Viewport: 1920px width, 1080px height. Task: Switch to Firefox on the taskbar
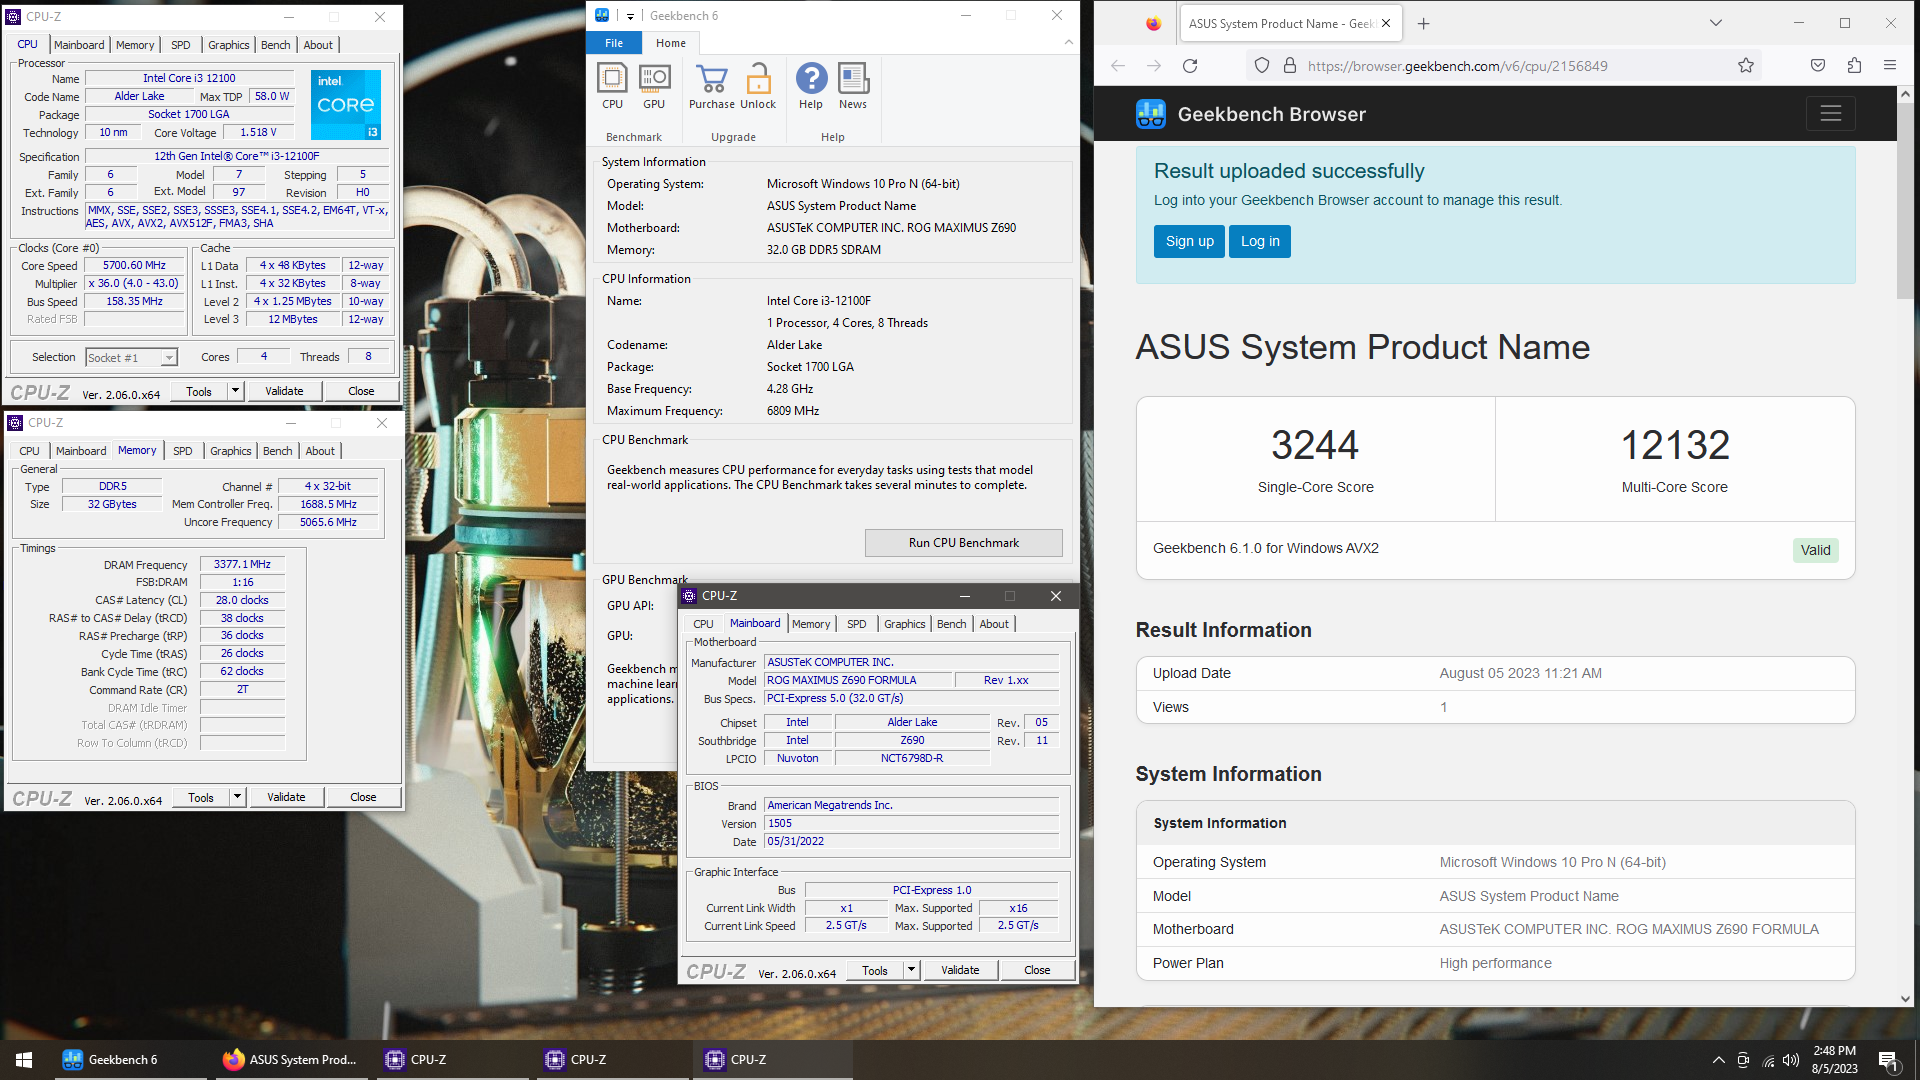click(x=290, y=1060)
